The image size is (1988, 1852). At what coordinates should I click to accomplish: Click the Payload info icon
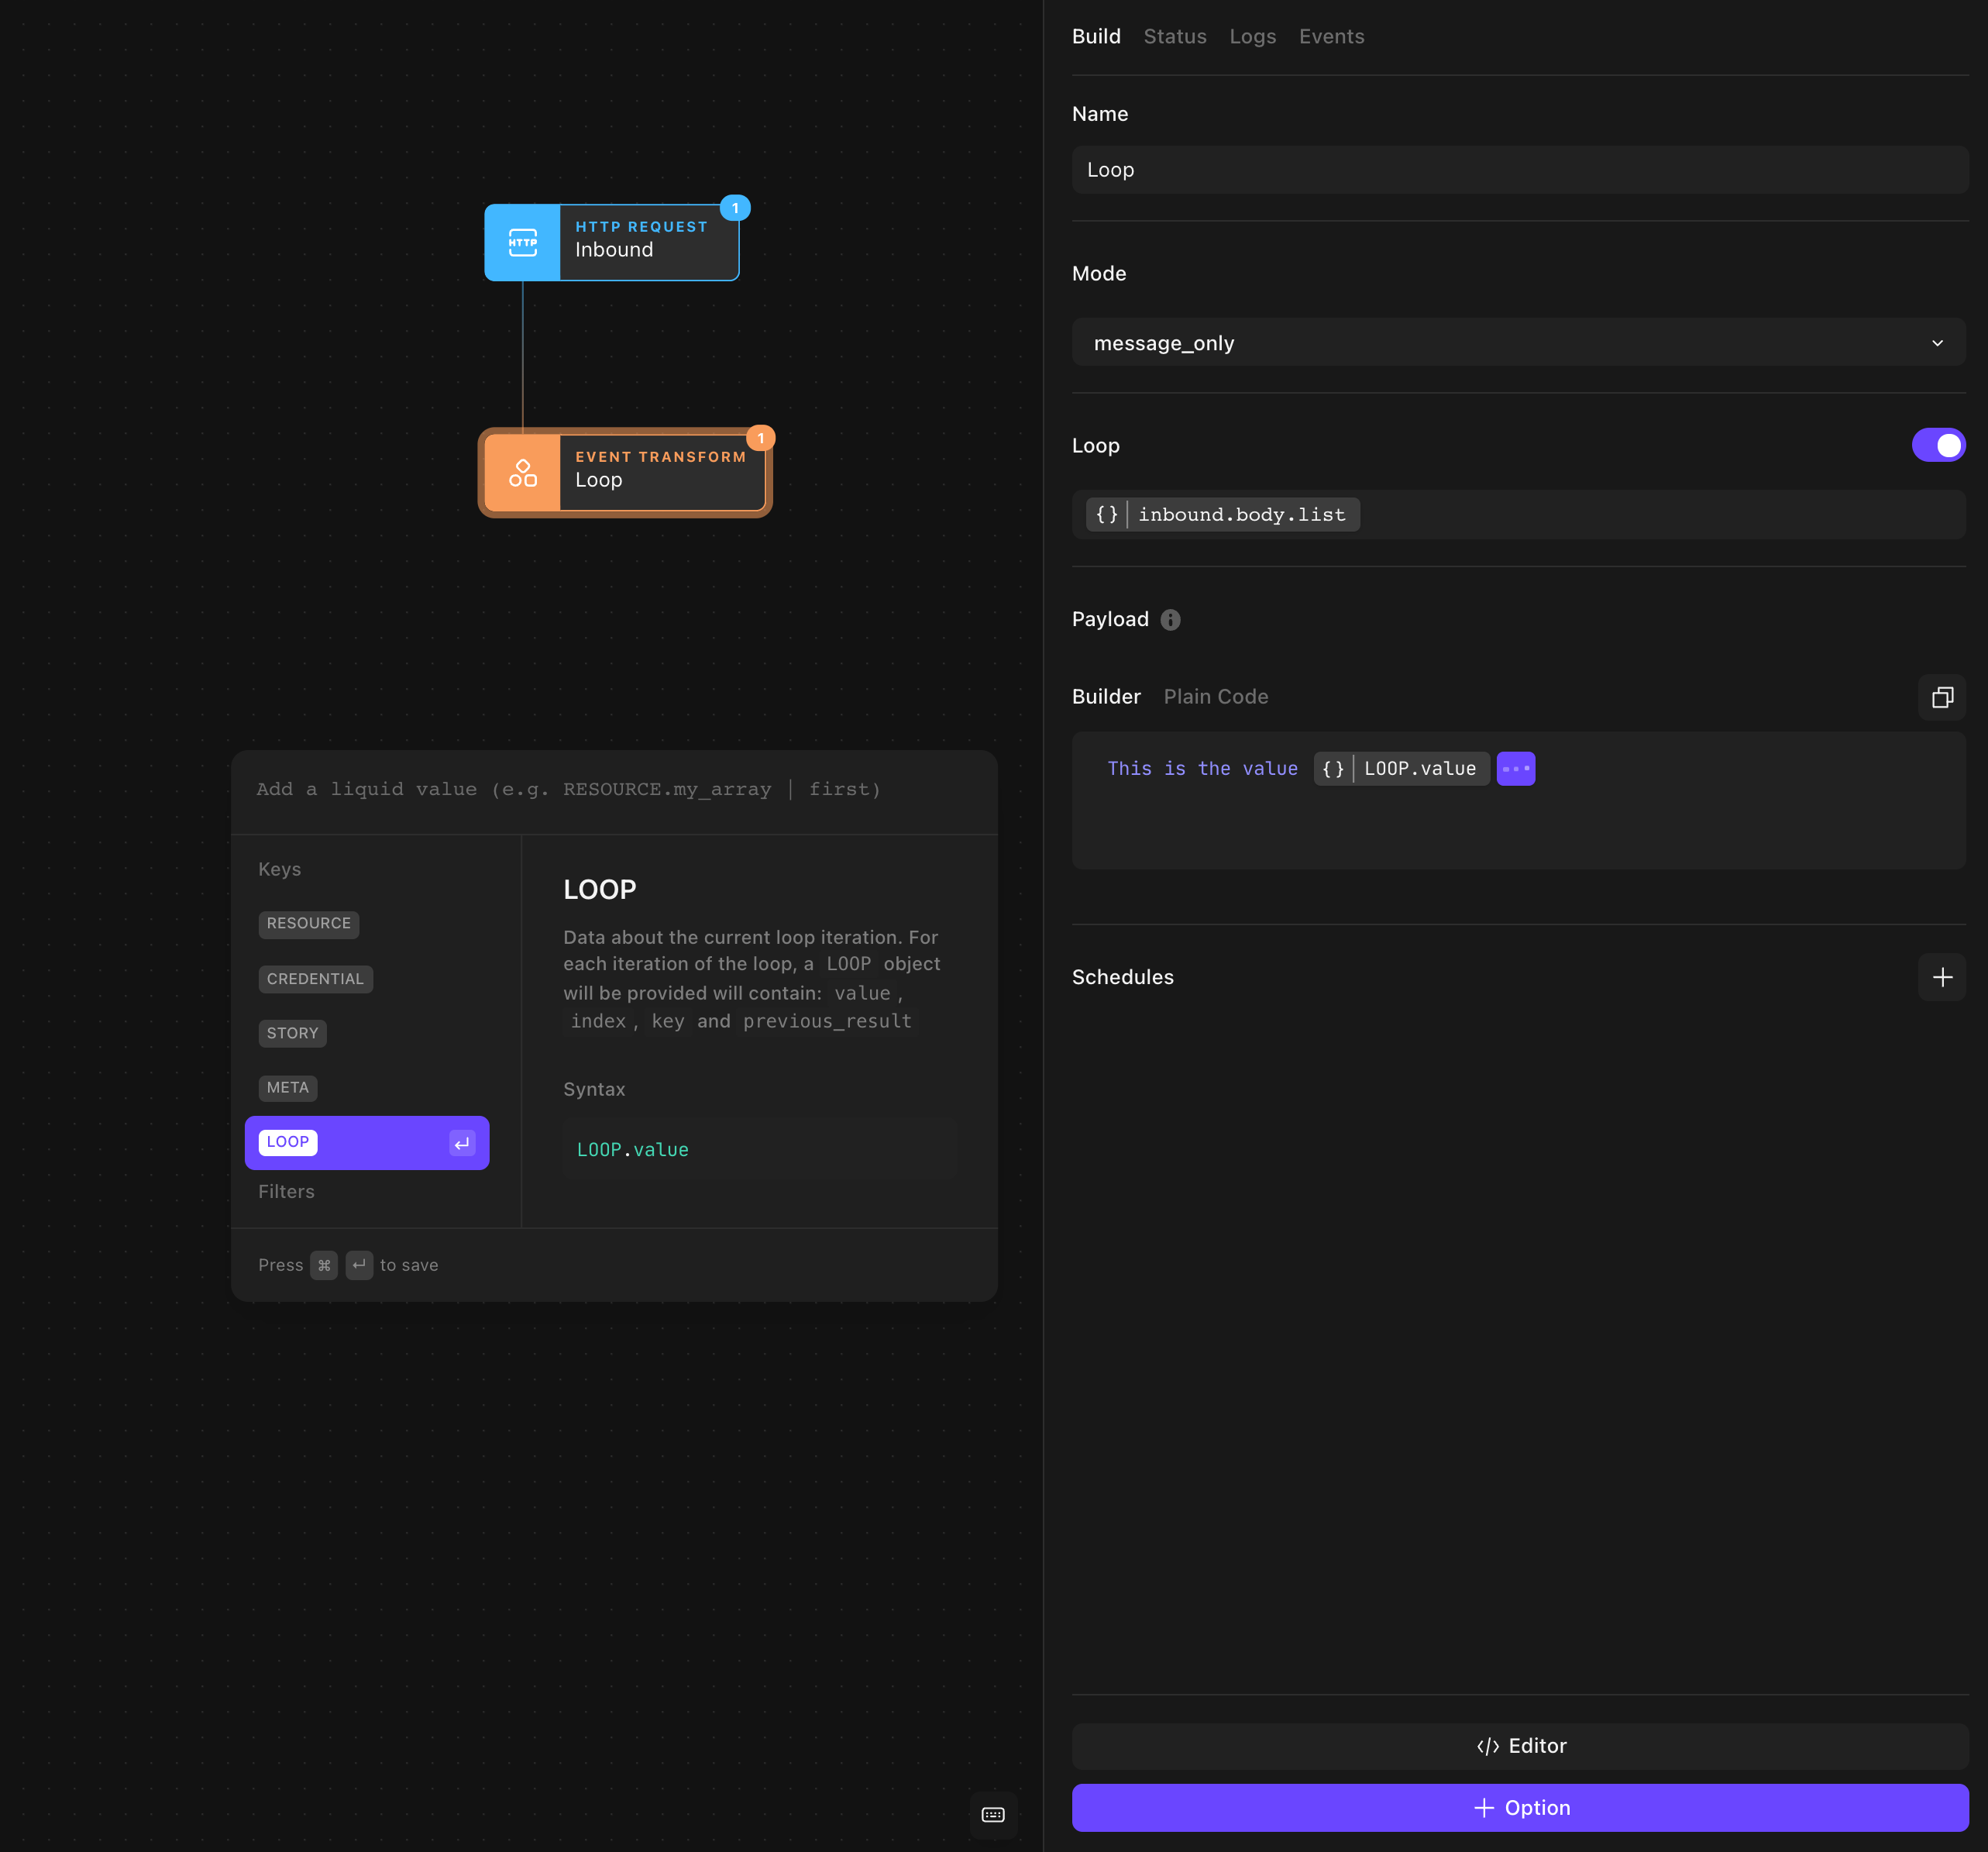(1170, 620)
